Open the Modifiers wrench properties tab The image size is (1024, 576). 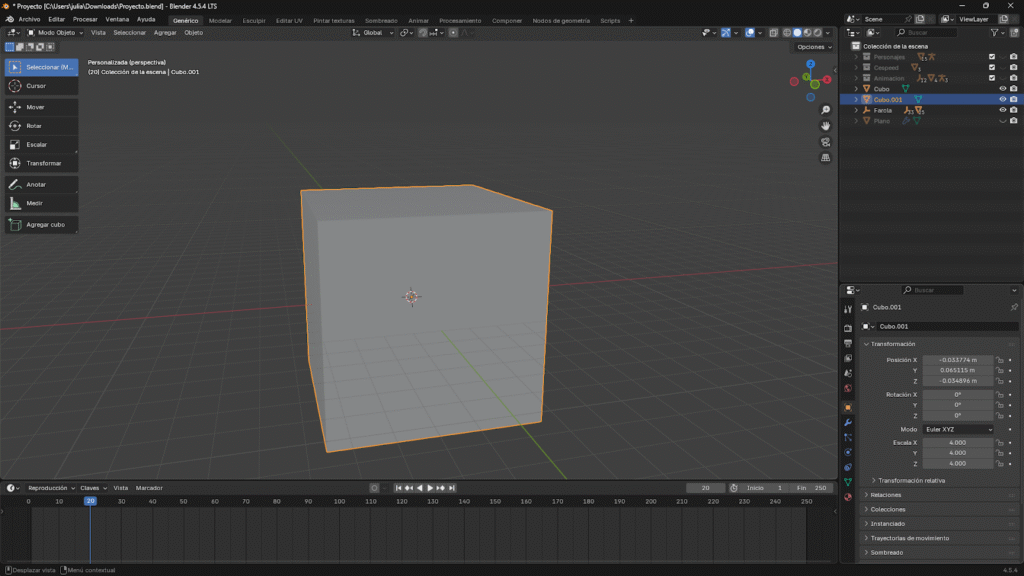(848, 423)
